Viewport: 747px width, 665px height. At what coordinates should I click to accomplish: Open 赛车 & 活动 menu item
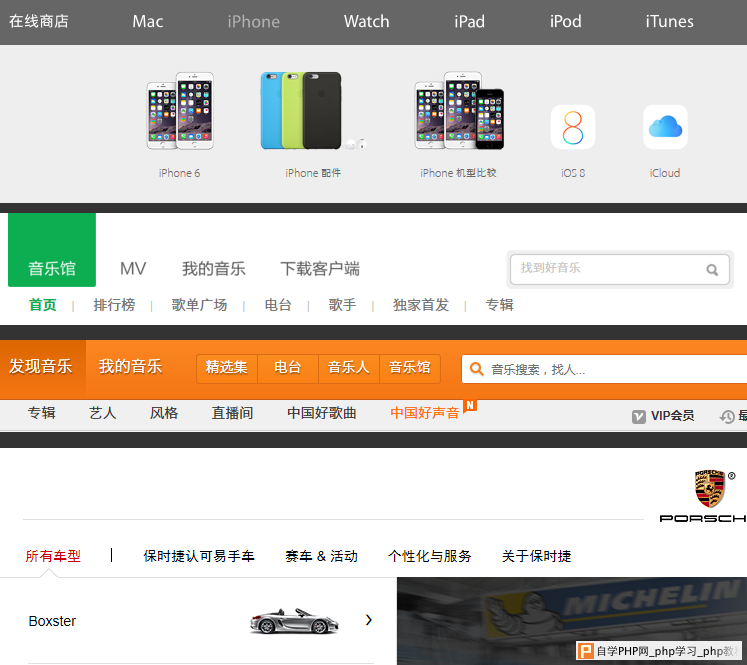[x=321, y=556]
